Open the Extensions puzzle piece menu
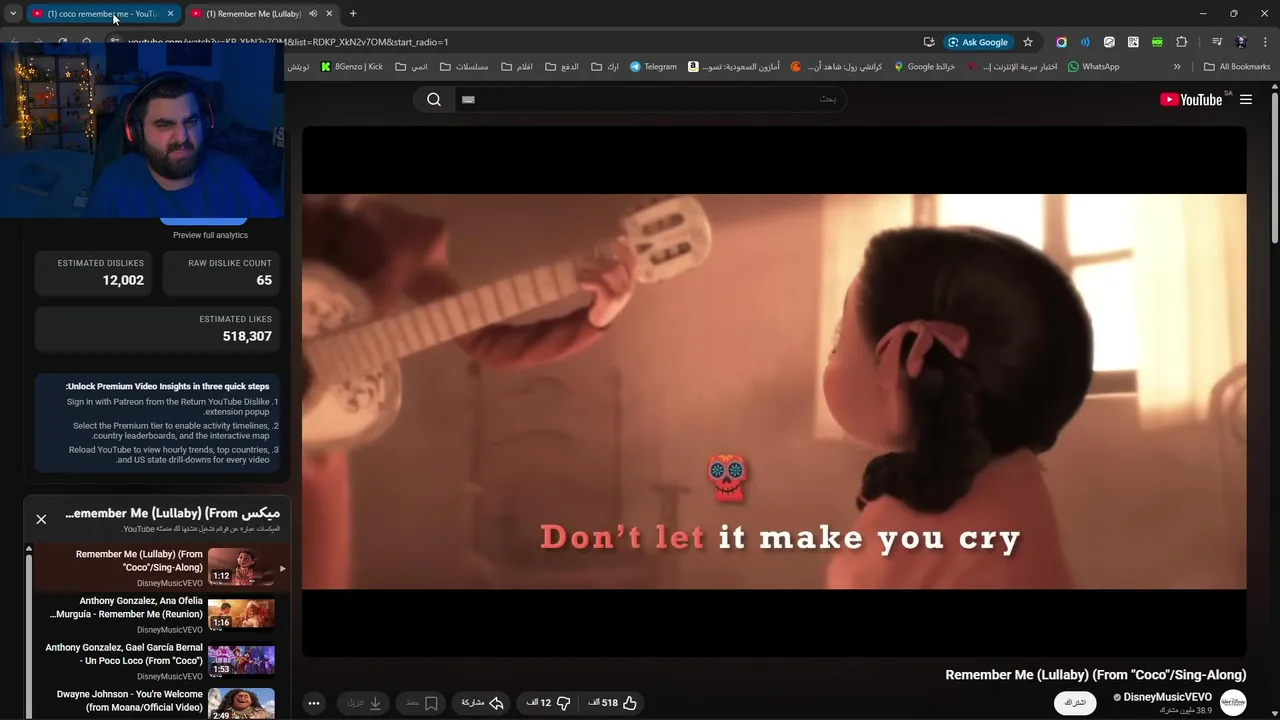This screenshot has height=720, width=1280. pyautogui.click(x=1181, y=42)
